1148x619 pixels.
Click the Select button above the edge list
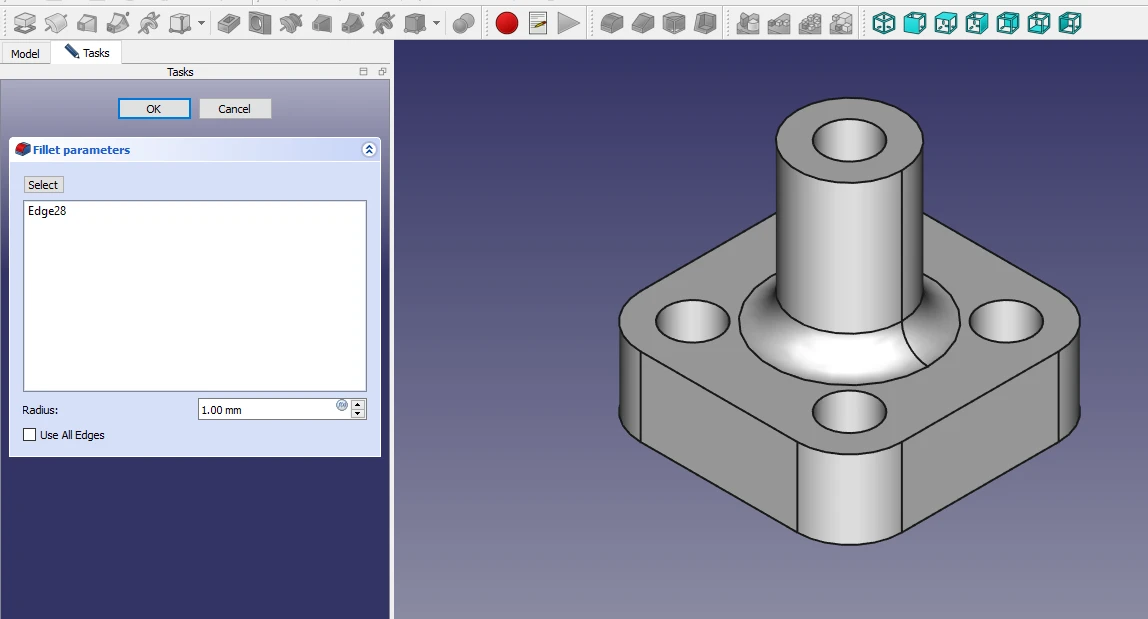43,185
